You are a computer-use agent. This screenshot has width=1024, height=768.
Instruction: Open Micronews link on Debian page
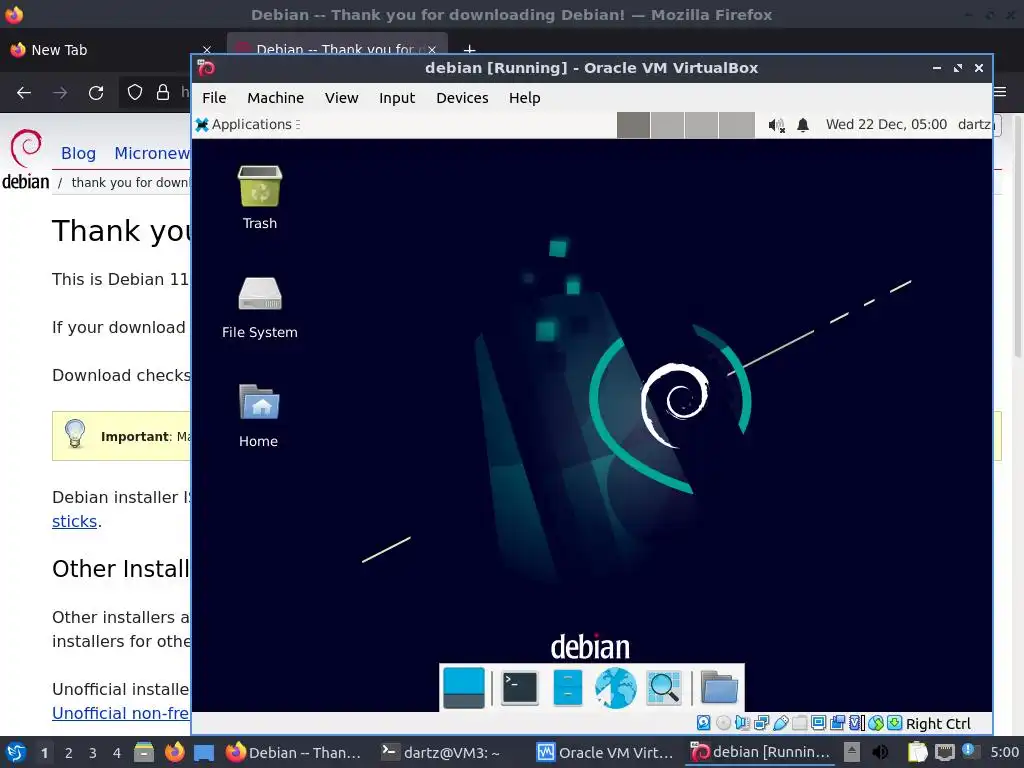click(x=152, y=153)
